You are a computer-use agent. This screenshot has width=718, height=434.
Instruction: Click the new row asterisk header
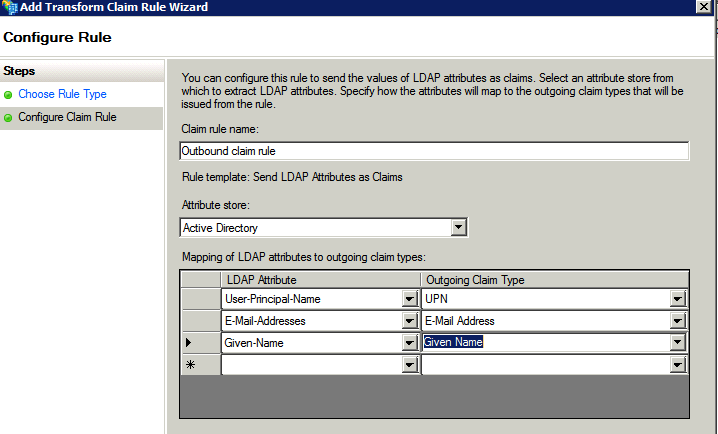pyautogui.click(x=200, y=366)
